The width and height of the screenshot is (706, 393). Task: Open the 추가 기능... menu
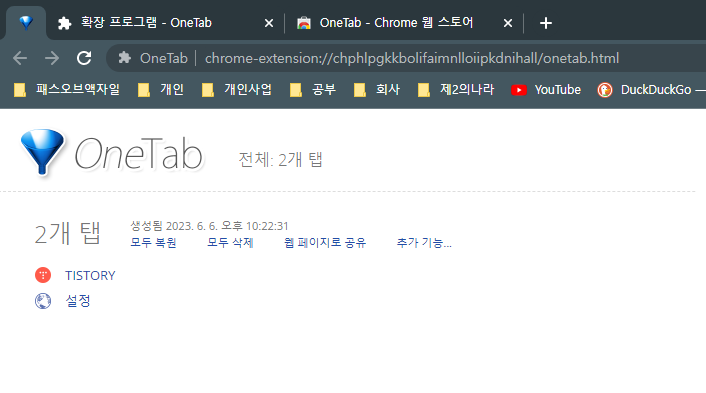424,243
